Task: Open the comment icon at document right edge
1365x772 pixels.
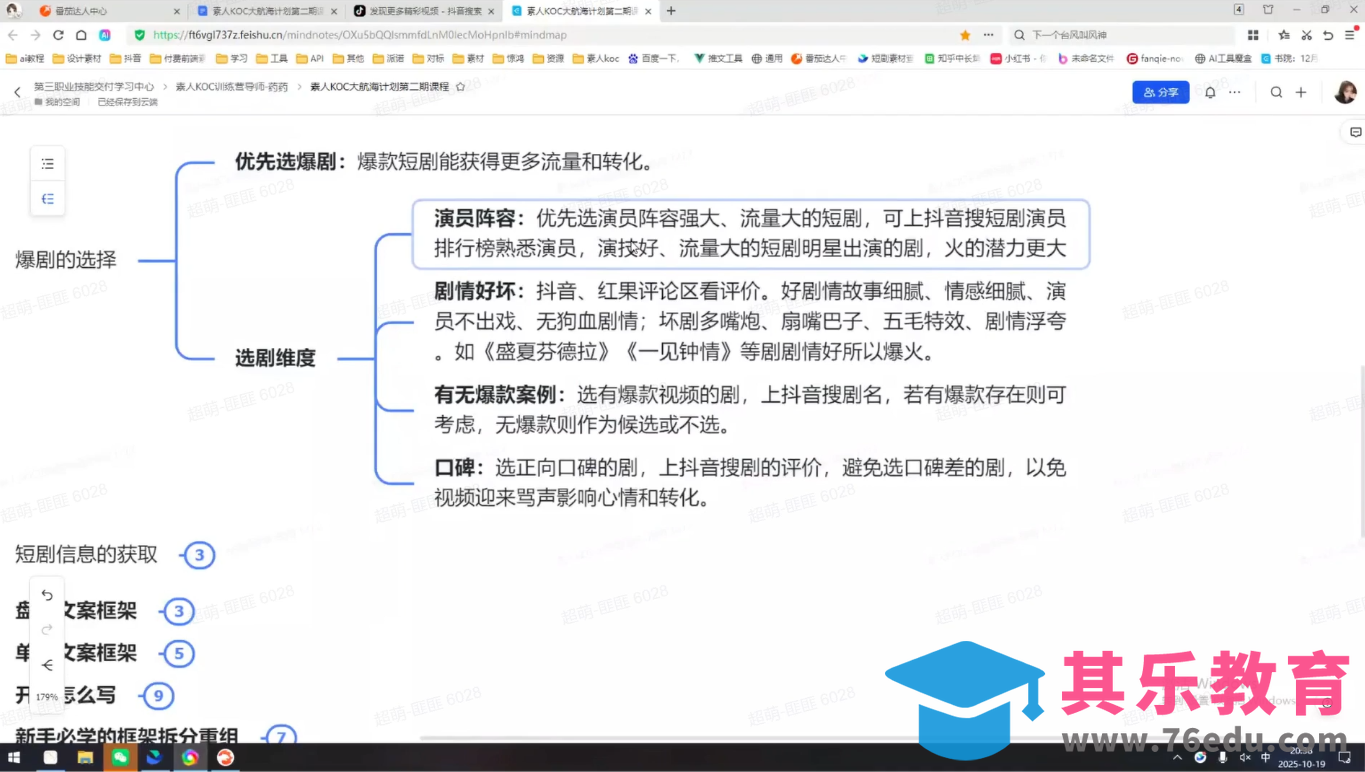Action: [1355, 131]
